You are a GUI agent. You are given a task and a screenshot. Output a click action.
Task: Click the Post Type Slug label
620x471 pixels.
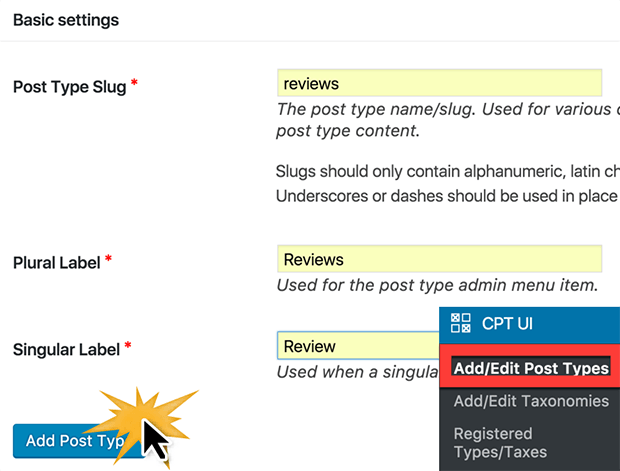tap(70, 87)
